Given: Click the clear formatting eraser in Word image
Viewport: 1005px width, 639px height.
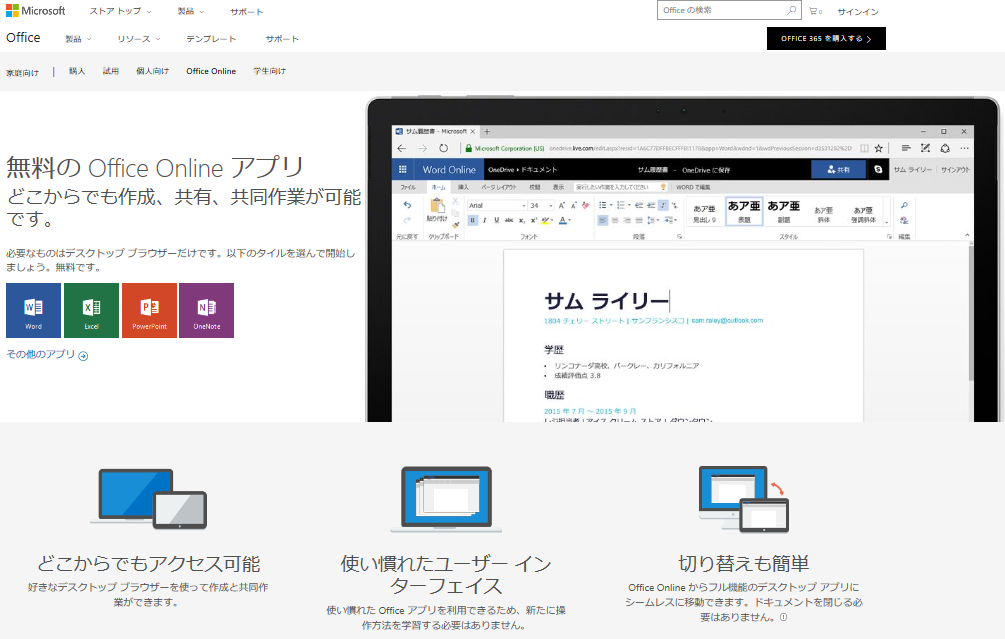Looking at the screenshot, I should [585, 205].
